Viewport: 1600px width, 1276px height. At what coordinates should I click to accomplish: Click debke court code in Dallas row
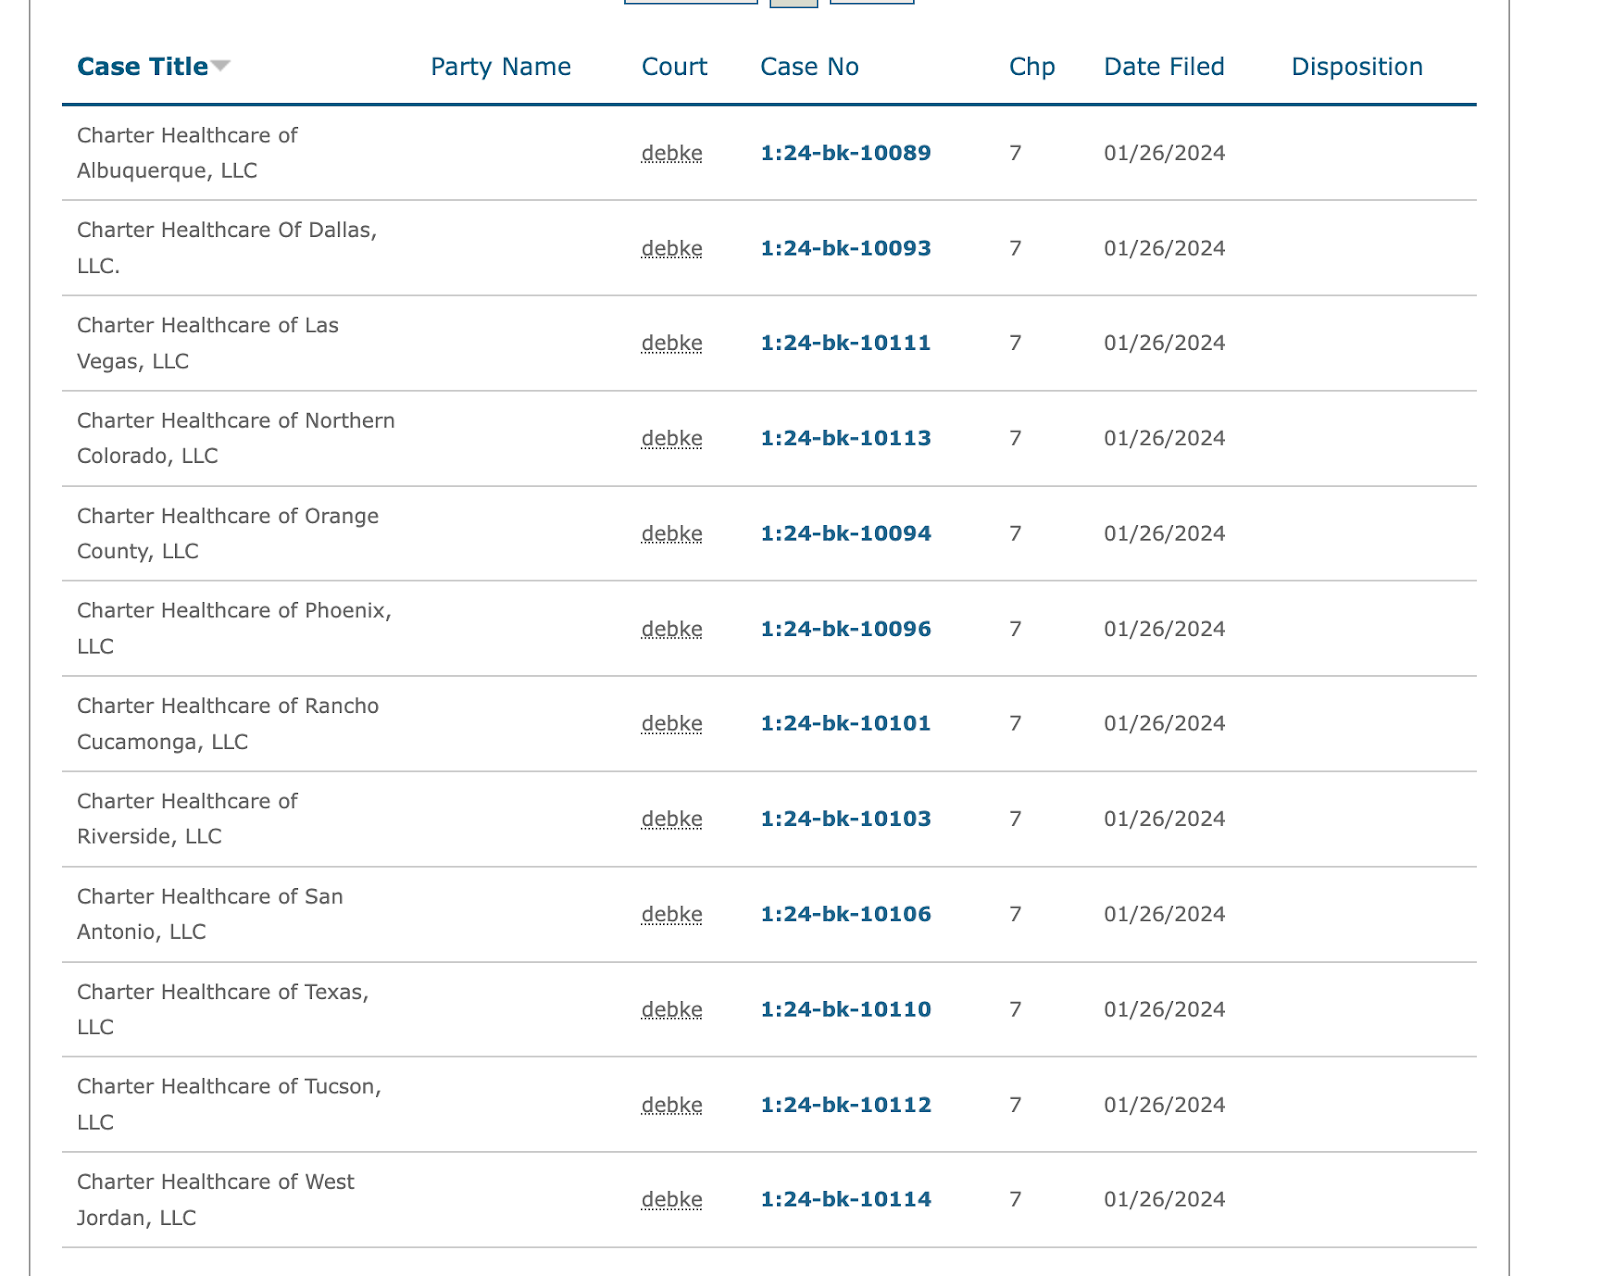click(672, 248)
